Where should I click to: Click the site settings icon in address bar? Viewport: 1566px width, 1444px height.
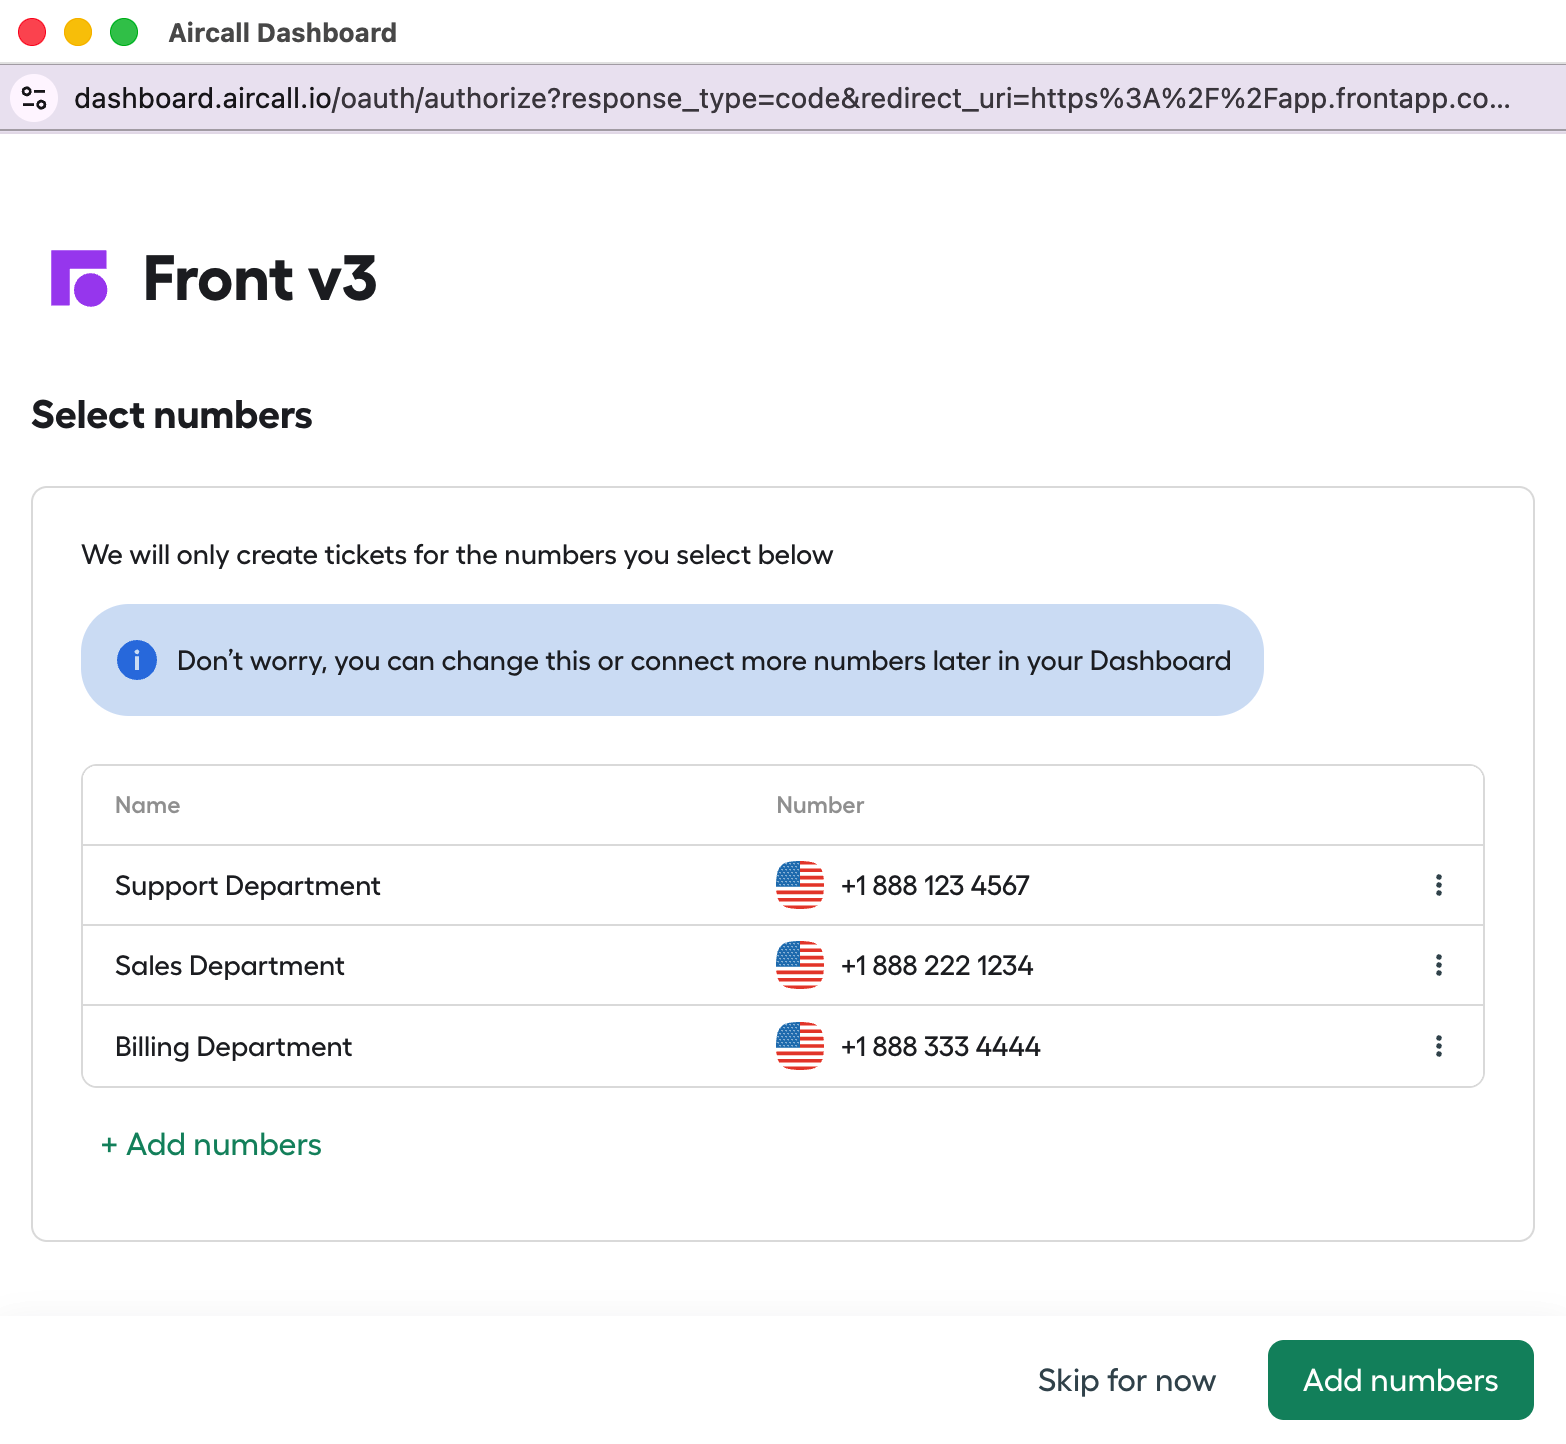click(x=34, y=98)
